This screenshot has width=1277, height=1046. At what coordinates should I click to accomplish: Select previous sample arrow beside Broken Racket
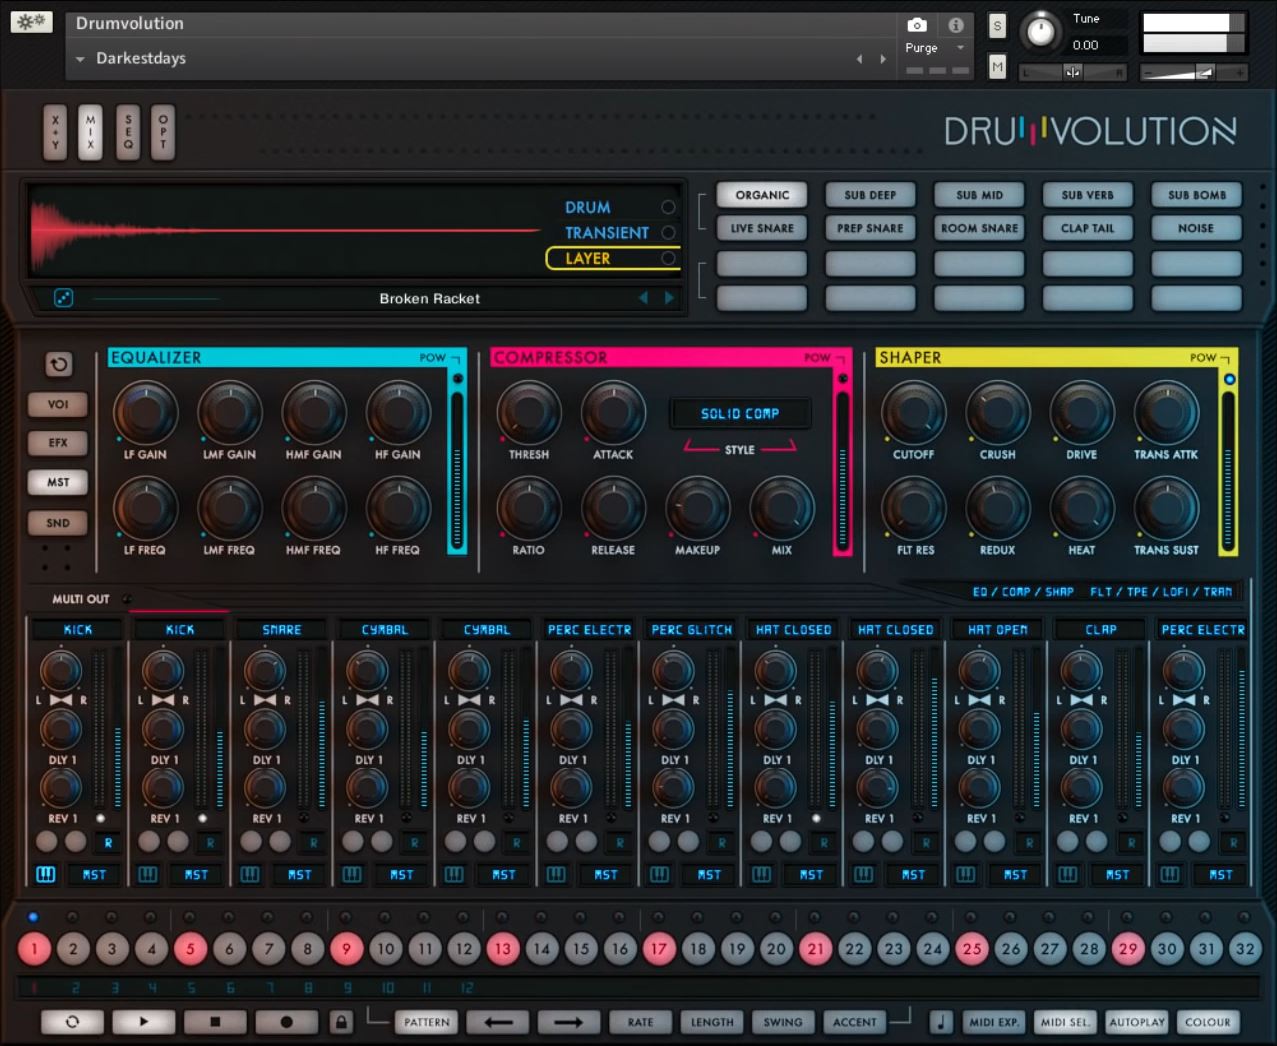pyautogui.click(x=643, y=298)
